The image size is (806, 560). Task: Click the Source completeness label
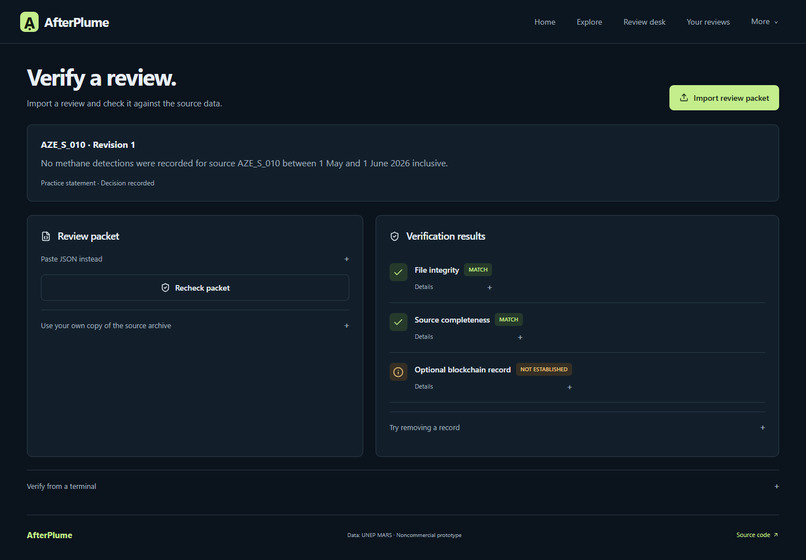(452, 320)
